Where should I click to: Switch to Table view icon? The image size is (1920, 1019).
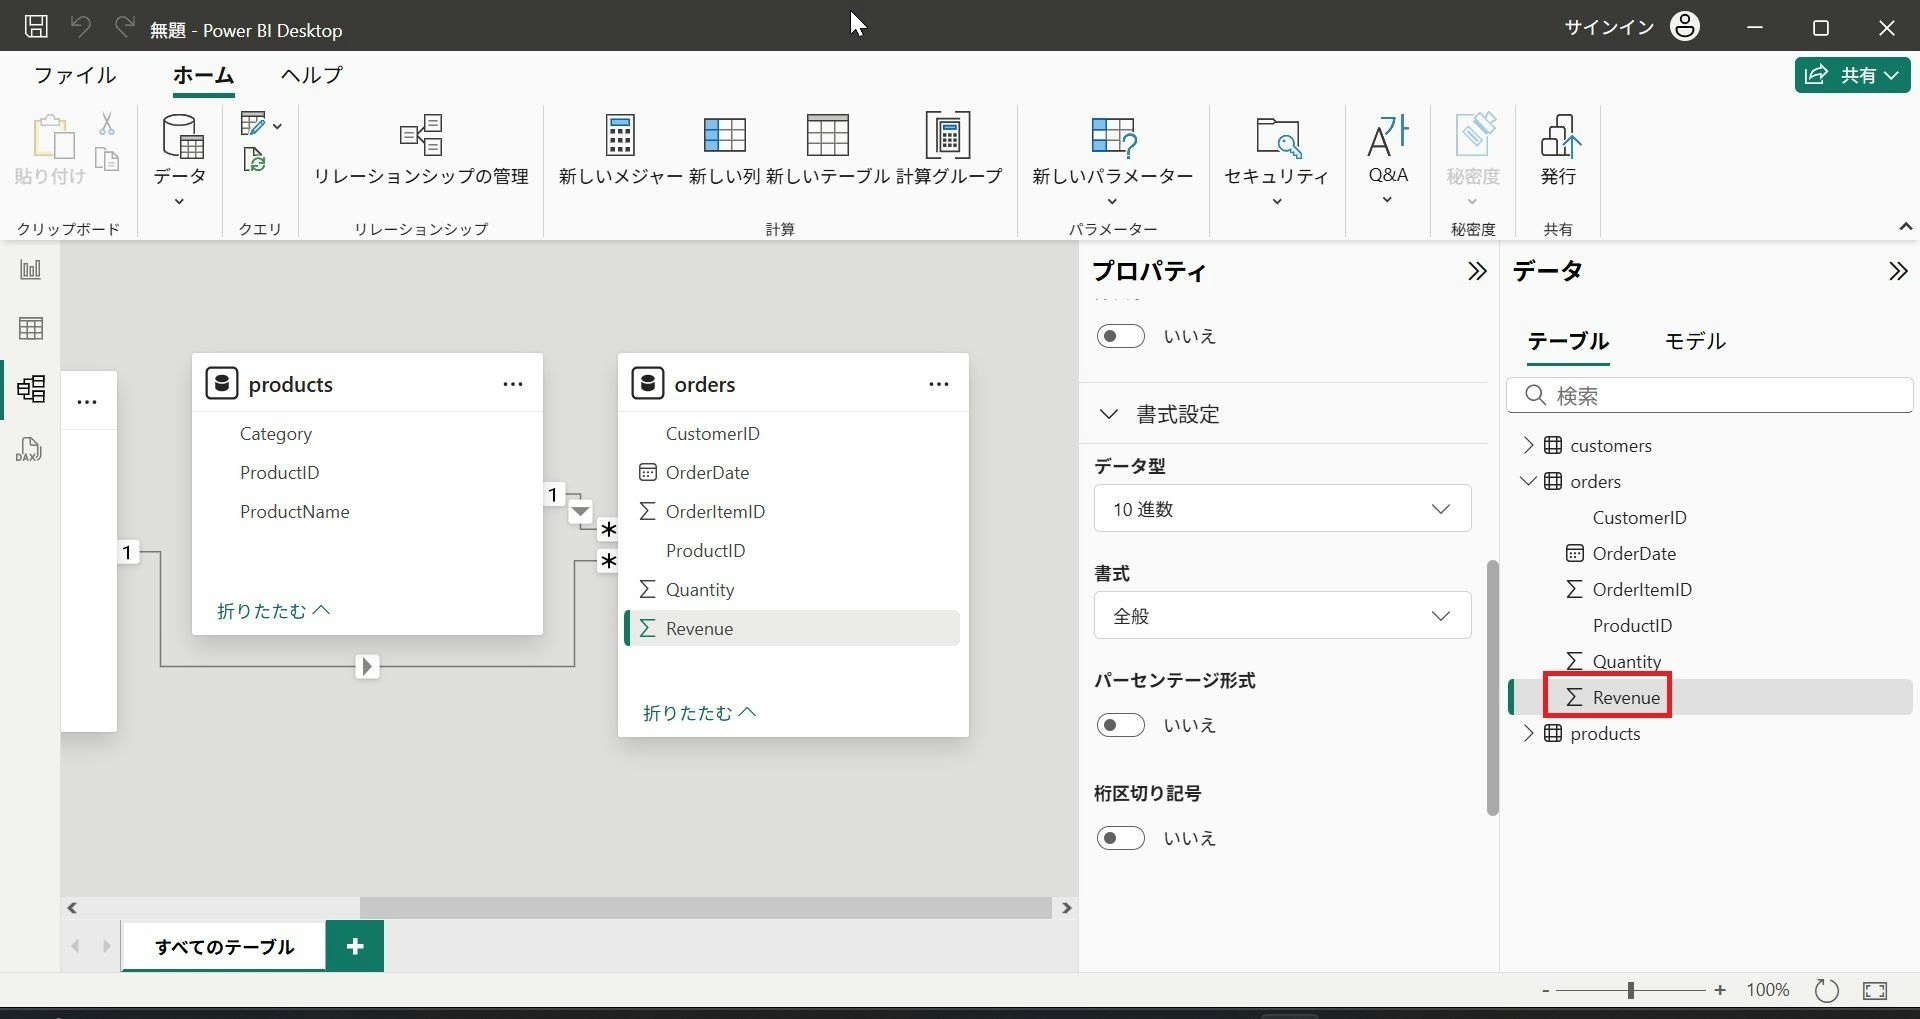31,328
